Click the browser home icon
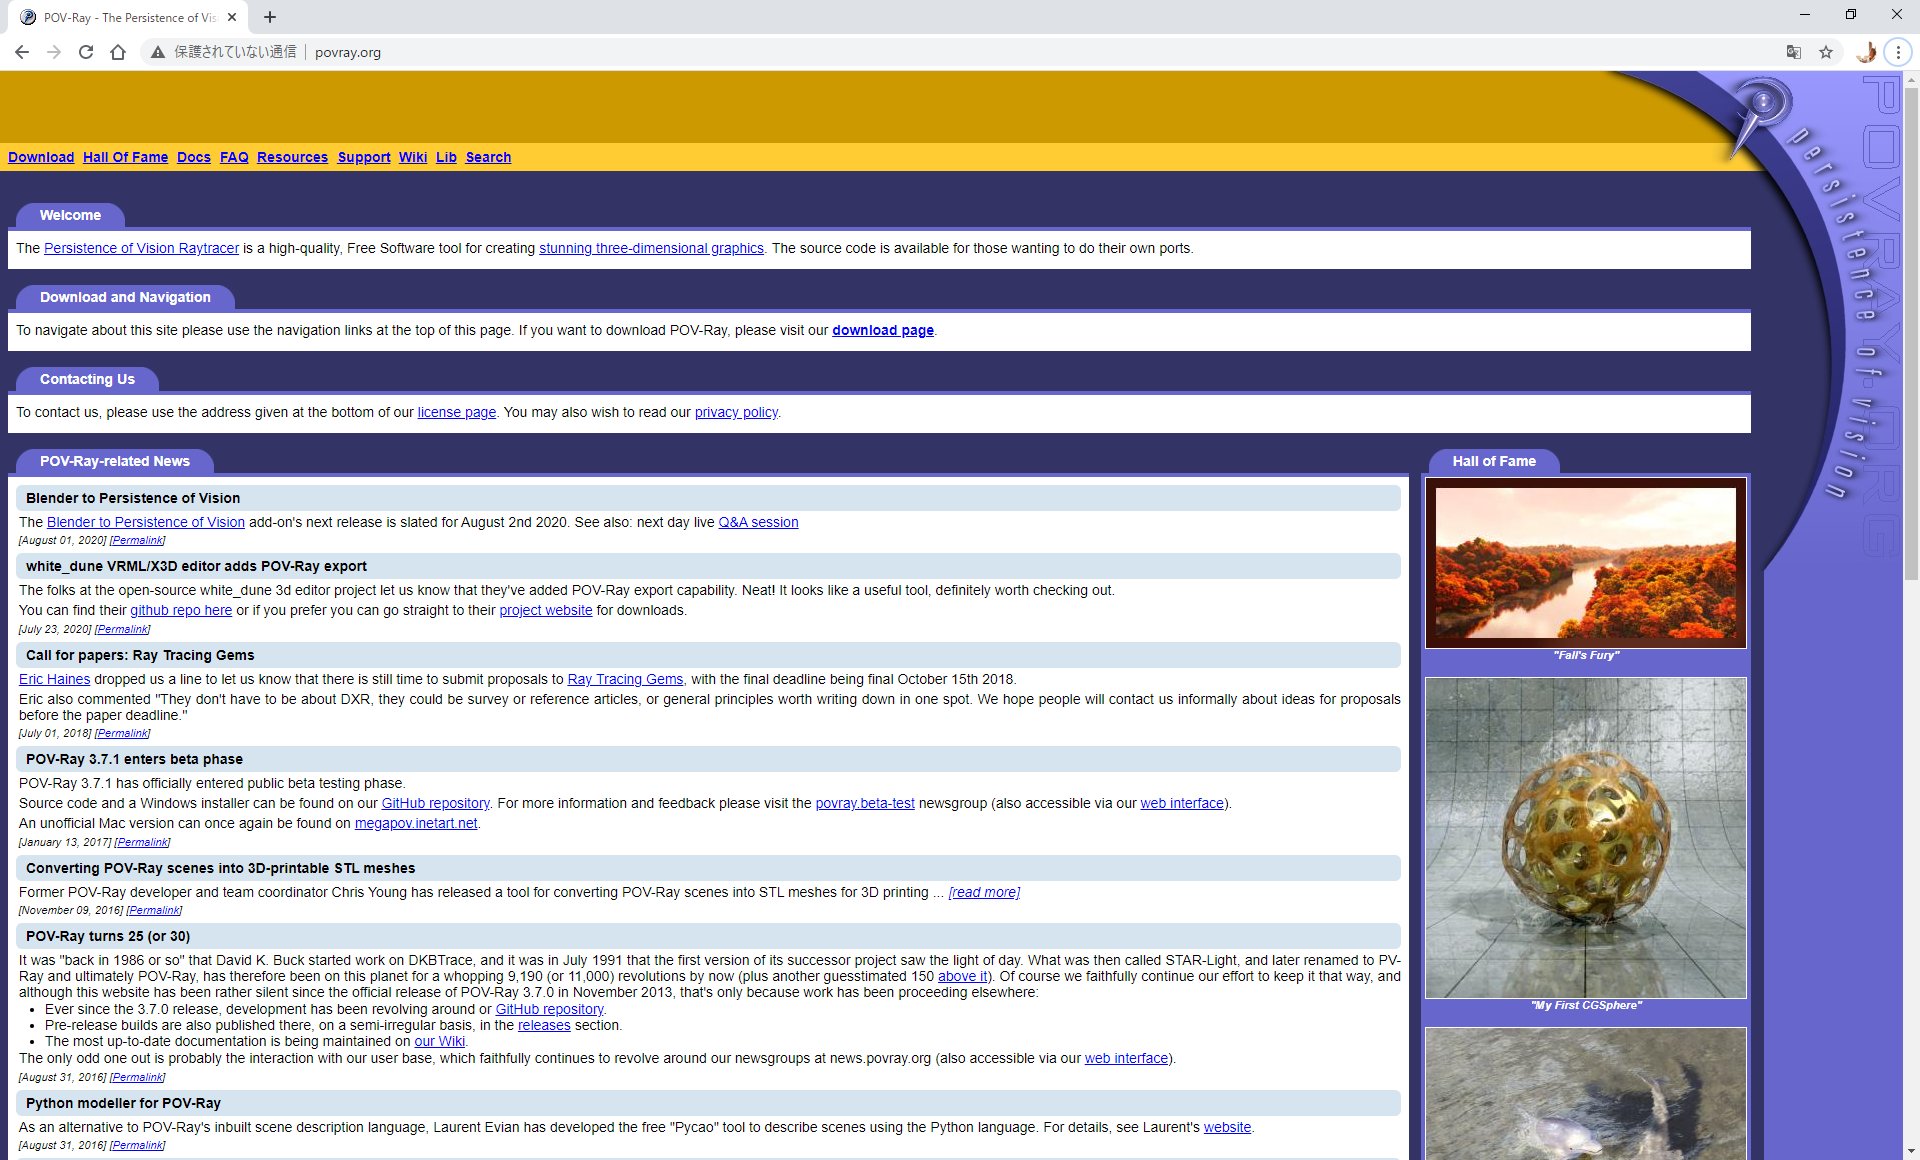Image resolution: width=1920 pixels, height=1160 pixels. [x=118, y=52]
